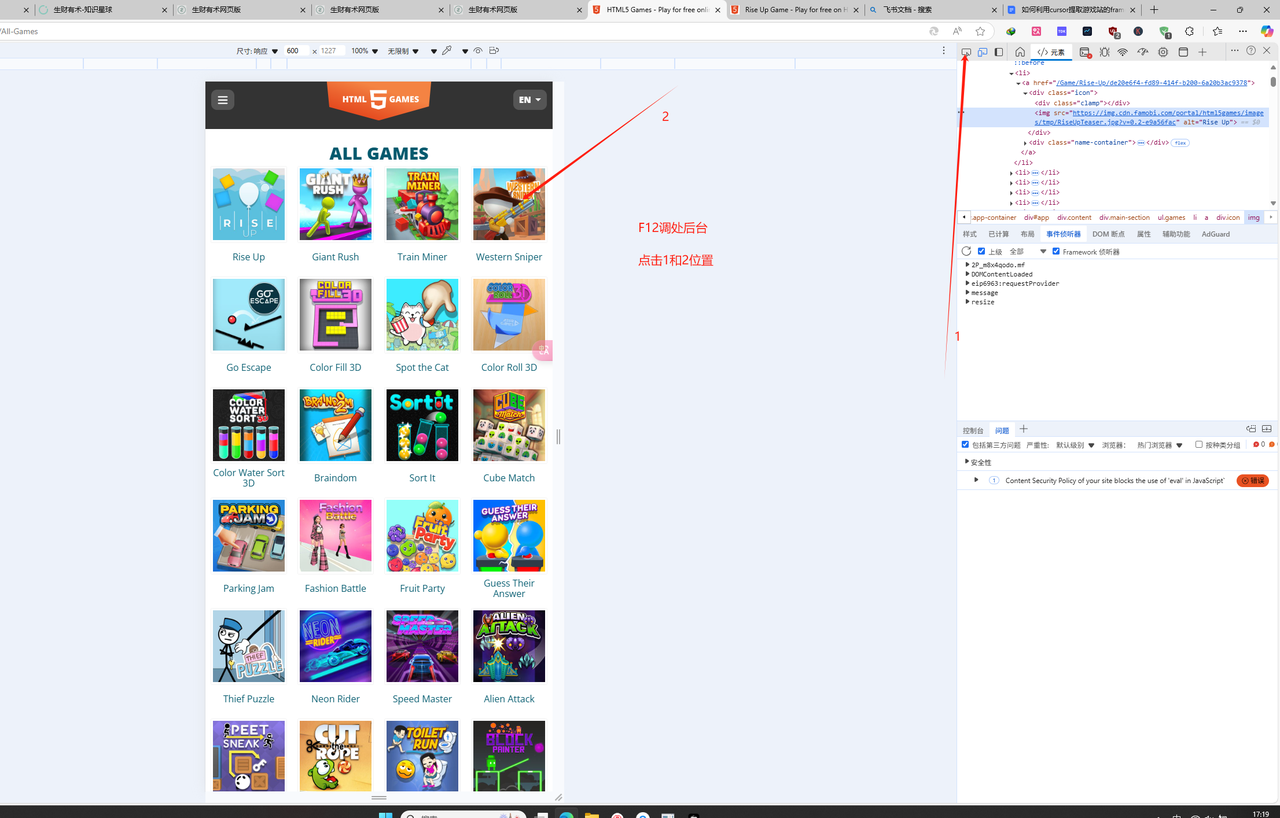Switch to the 样式 styles tab
Screen dimensions: 1280x818
click(970, 234)
